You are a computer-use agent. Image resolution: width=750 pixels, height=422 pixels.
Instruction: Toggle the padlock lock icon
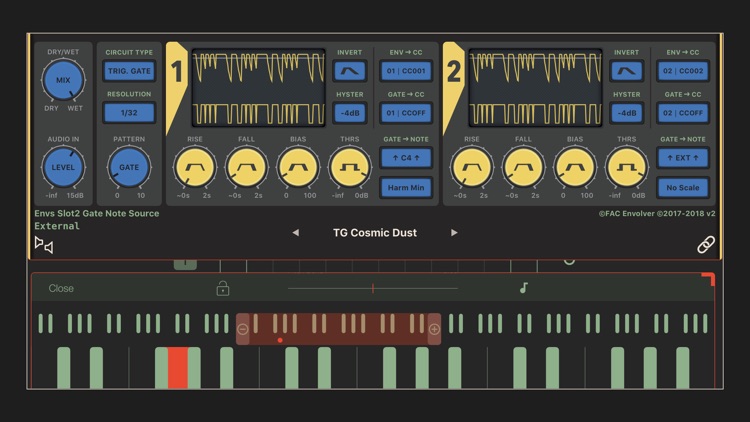(x=222, y=288)
